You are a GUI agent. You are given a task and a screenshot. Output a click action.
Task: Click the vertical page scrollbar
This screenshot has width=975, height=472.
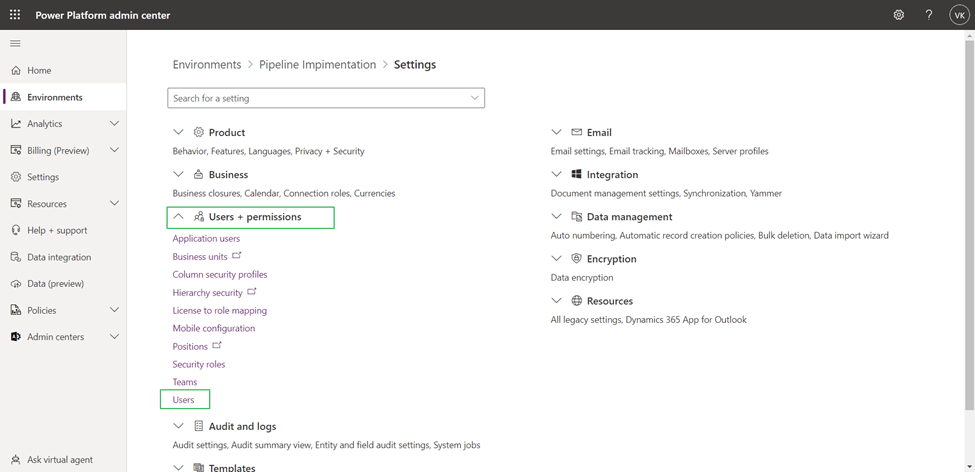coord(969,230)
